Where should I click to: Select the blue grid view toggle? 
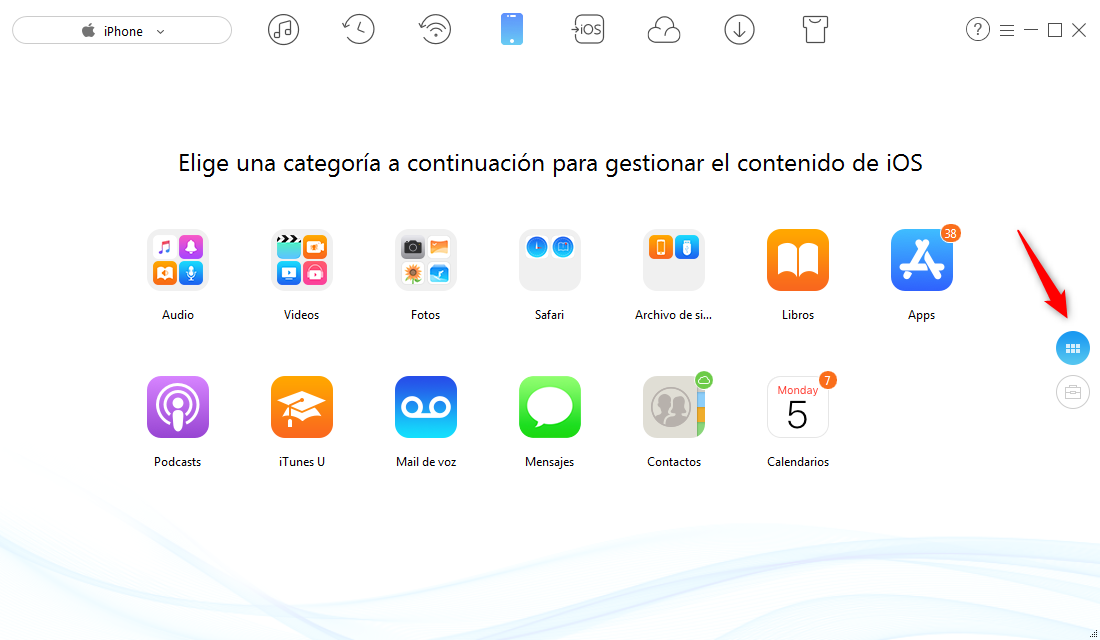[x=1072, y=348]
